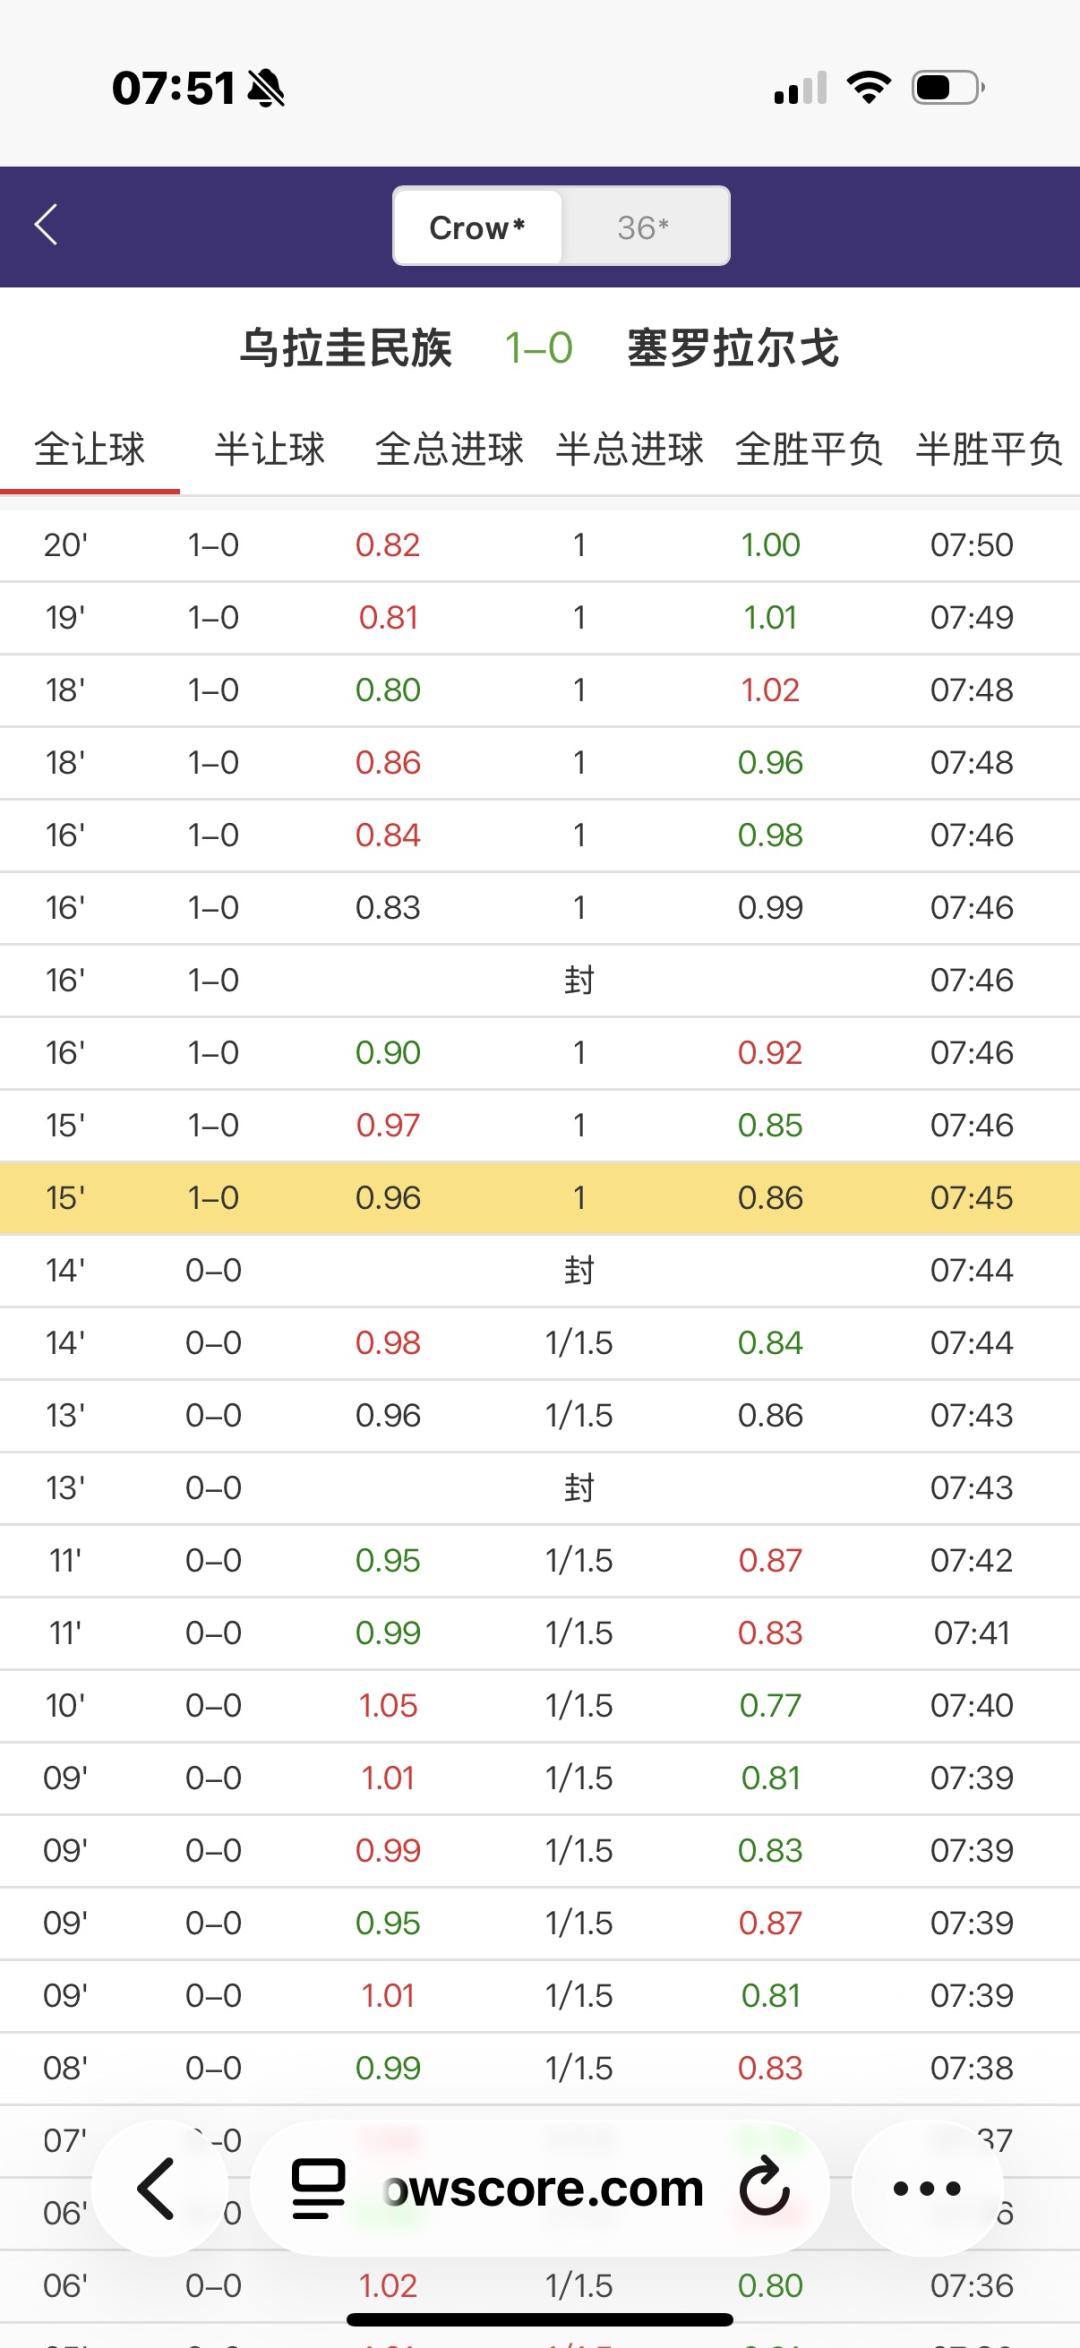The image size is (1080, 2348).
Task: Switch to the 半胜平负 tab
Action: (989, 449)
